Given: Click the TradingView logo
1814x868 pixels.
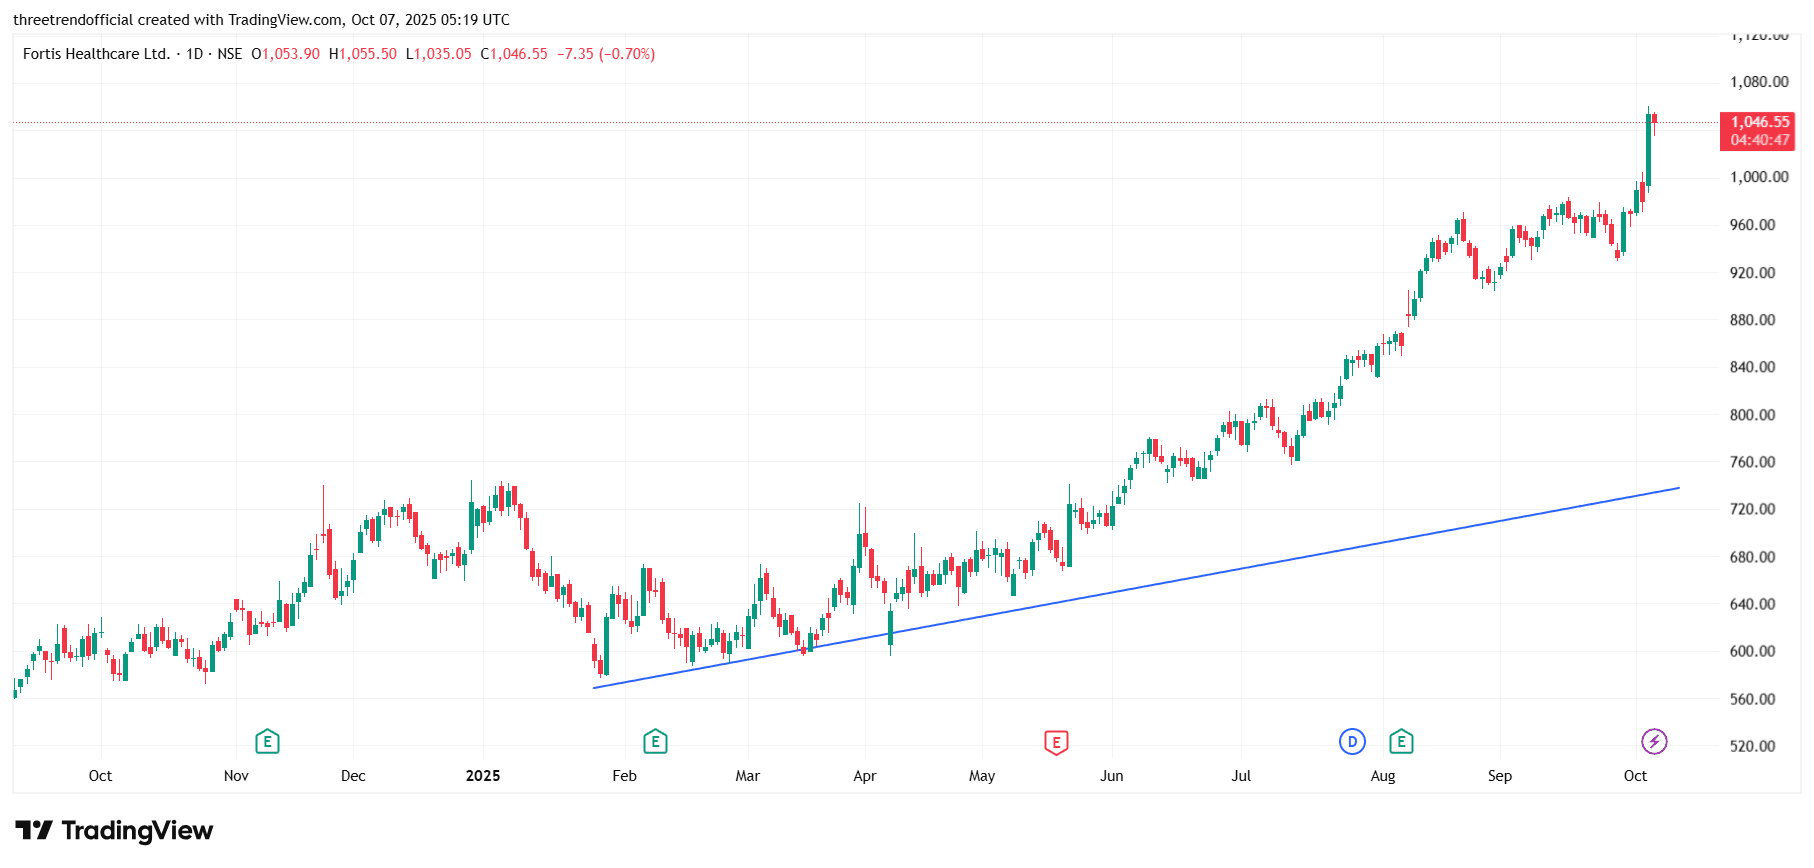Looking at the screenshot, I should 114,831.
